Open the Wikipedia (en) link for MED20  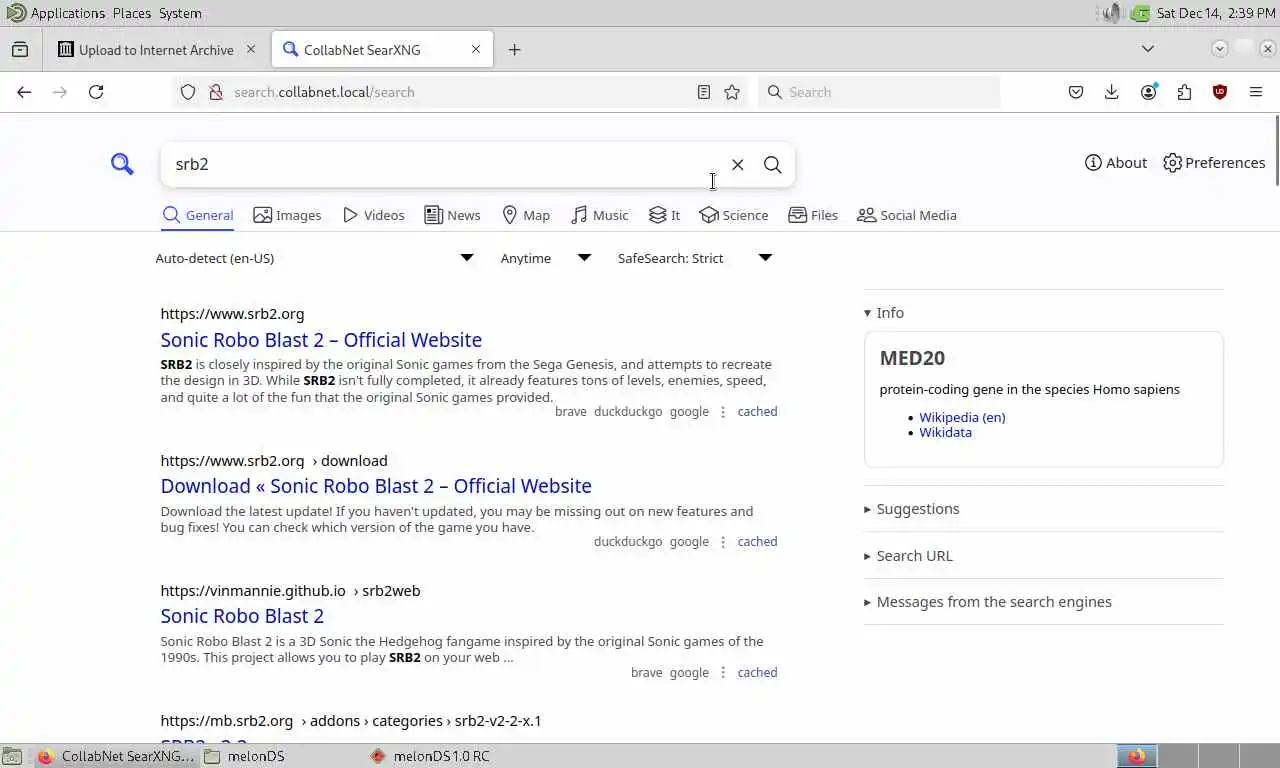point(962,418)
